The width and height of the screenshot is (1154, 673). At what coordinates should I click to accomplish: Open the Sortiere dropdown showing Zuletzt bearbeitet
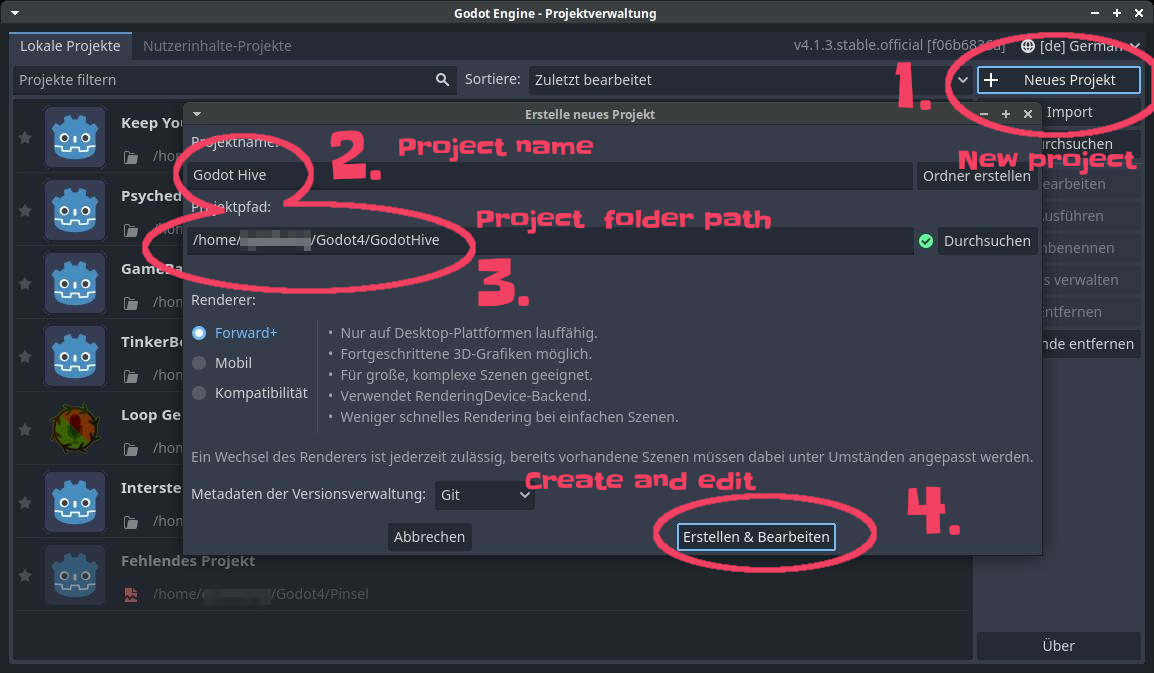[751, 80]
